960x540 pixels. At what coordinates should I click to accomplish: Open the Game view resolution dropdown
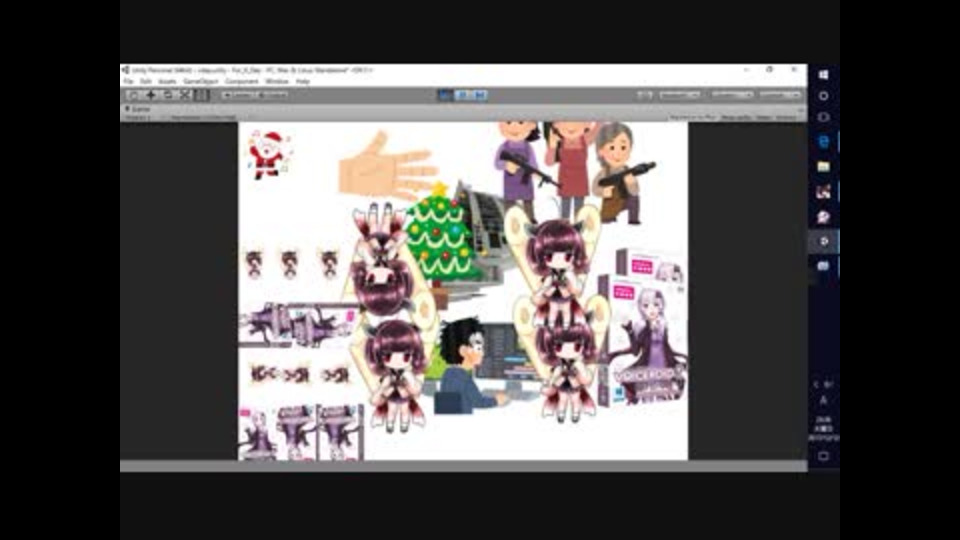coord(202,117)
